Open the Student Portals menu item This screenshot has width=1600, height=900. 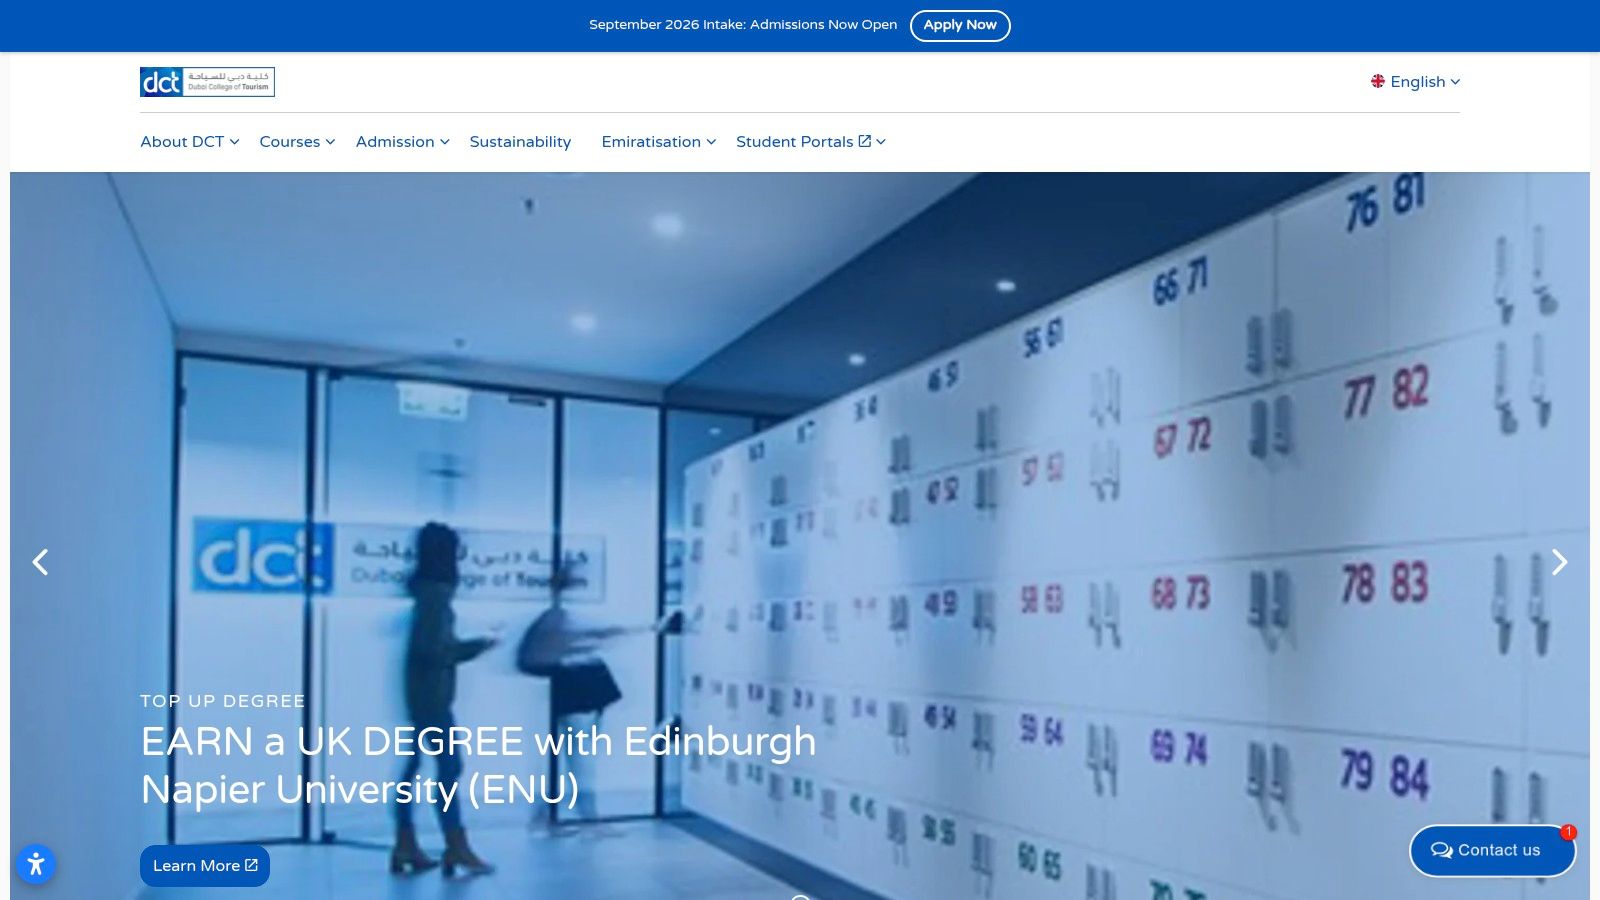click(795, 142)
